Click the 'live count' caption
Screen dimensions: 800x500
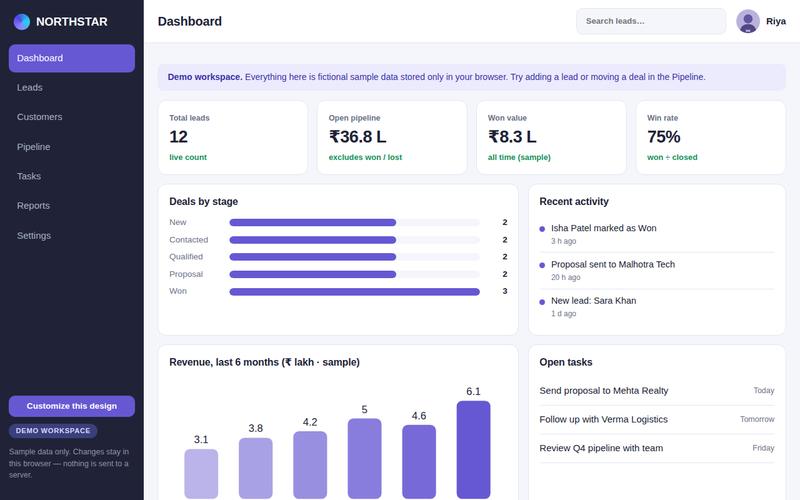(188, 157)
